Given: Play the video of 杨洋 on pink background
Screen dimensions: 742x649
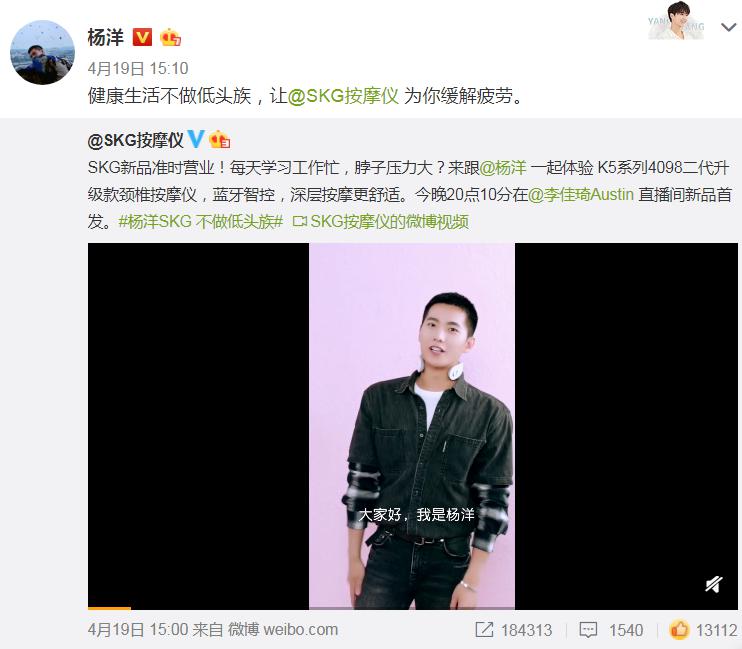Looking at the screenshot, I should coord(412,426).
